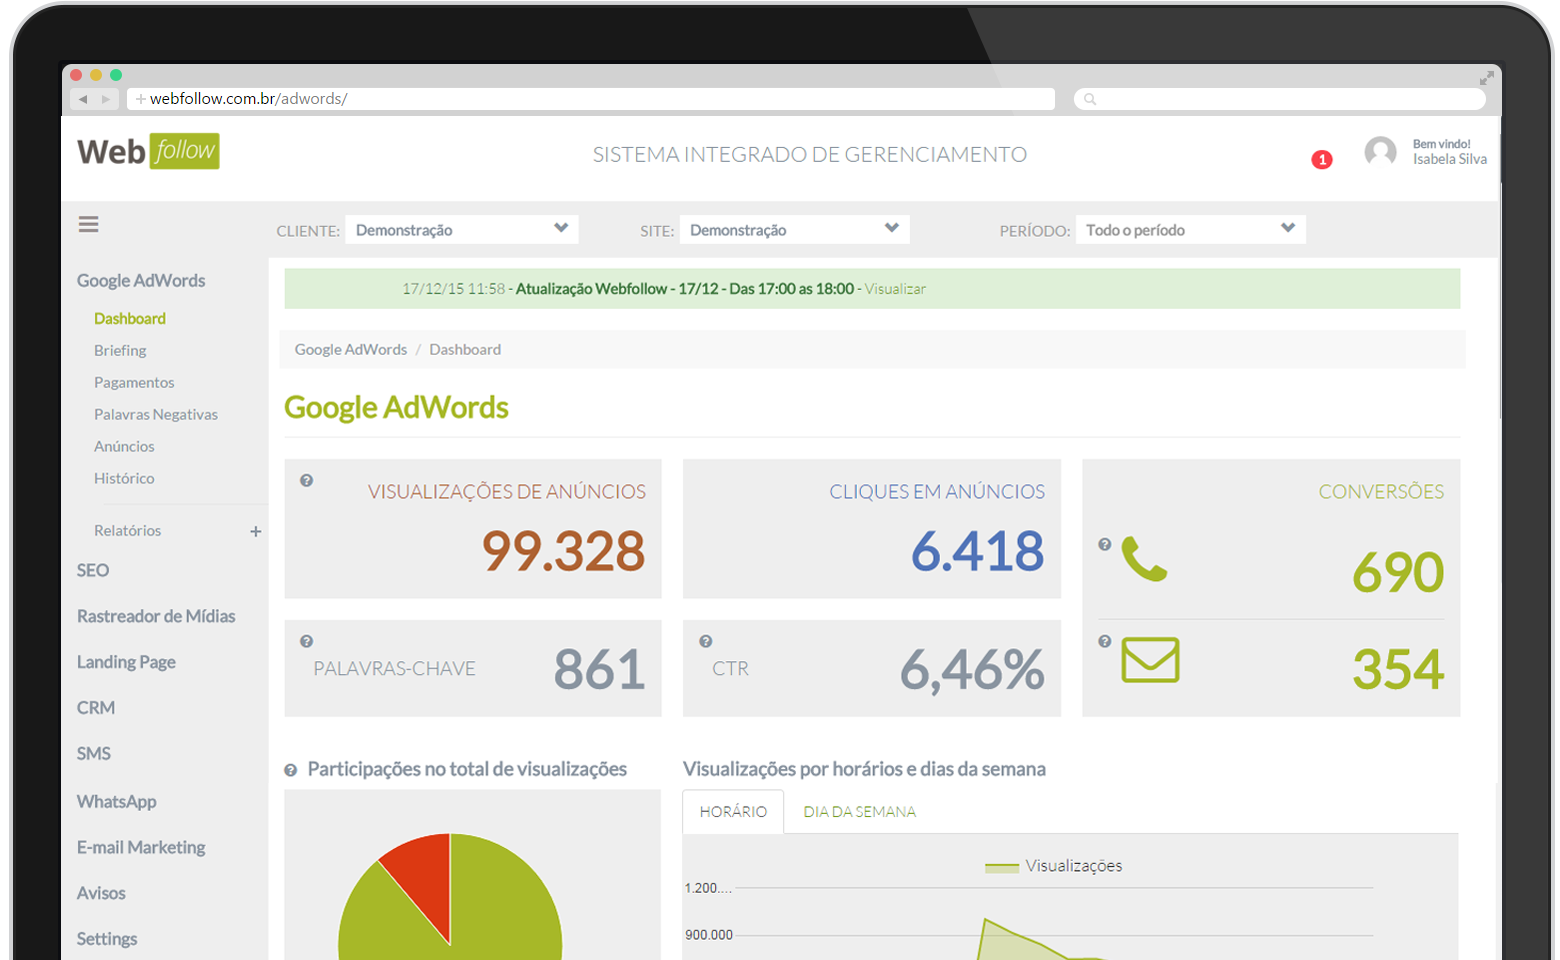Open the Isabela Silva user avatar
Image resolution: width=1560 pixels, height=960 pixels.
(1380, 152)
